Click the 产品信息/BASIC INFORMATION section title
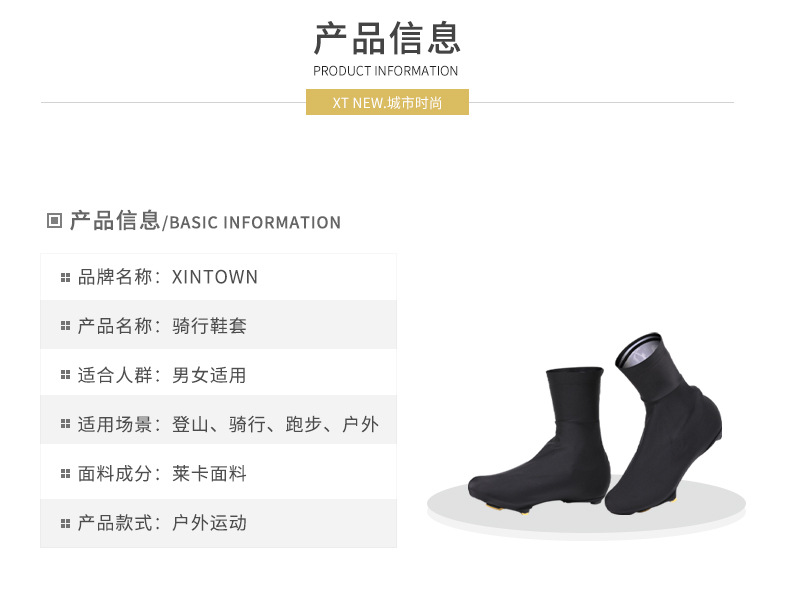 click(x=205, y=221)
